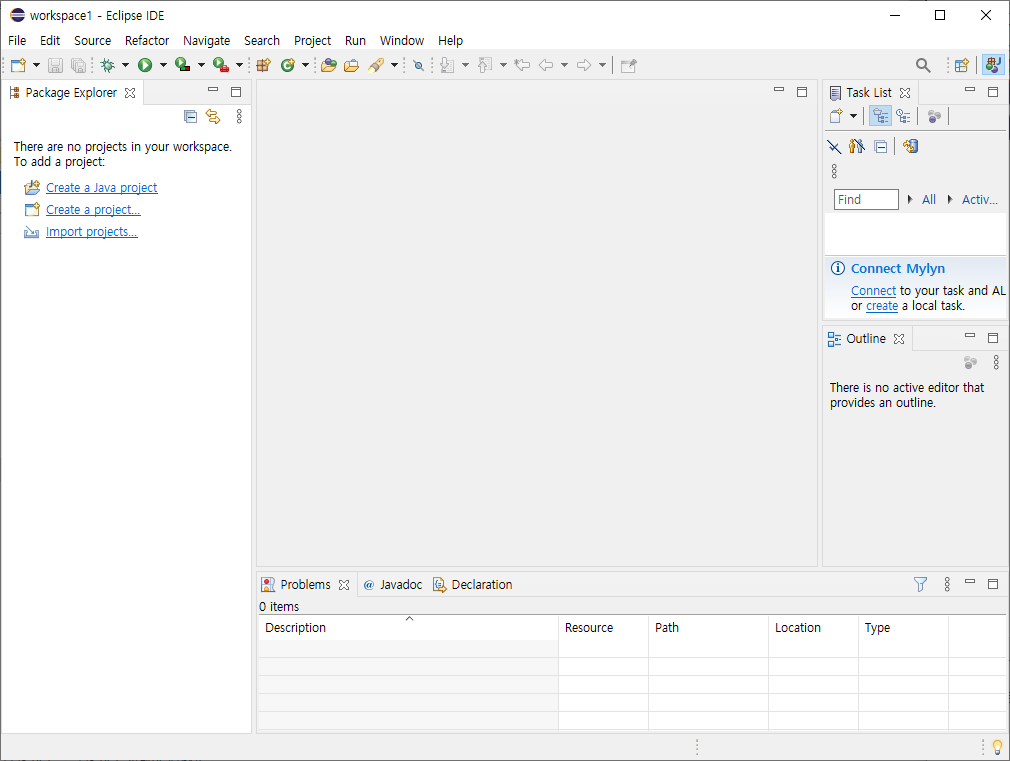The width and height of the screenshot is (1010, 761).
Task: Click the All working set link in Task List
Action: 928,200
